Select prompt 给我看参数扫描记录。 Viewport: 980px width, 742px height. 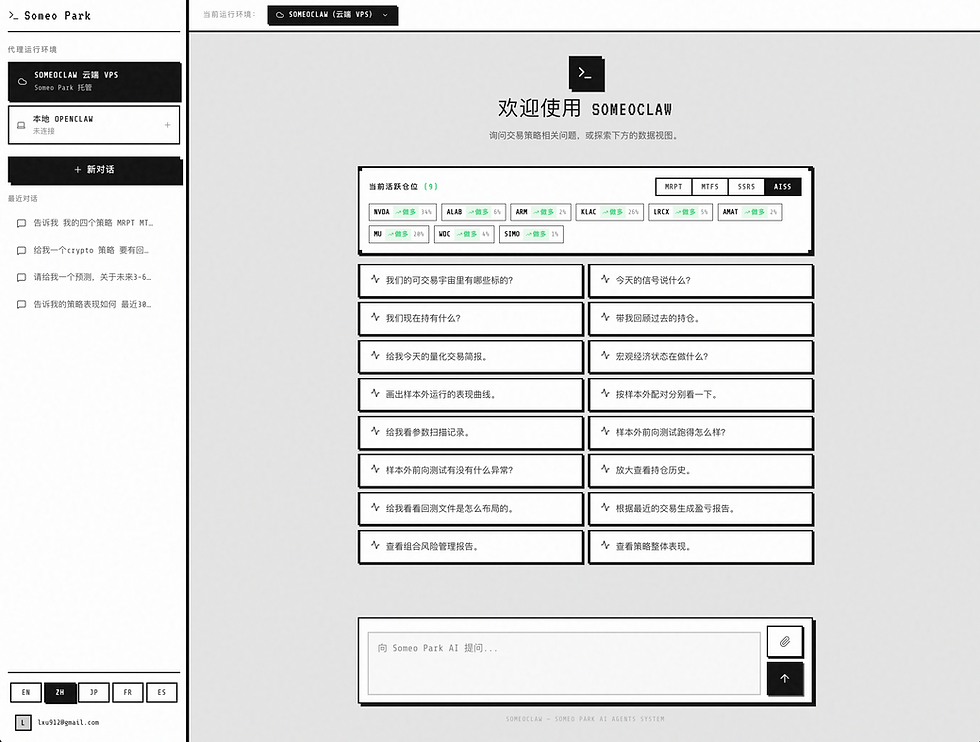click(x=471, y=433)
